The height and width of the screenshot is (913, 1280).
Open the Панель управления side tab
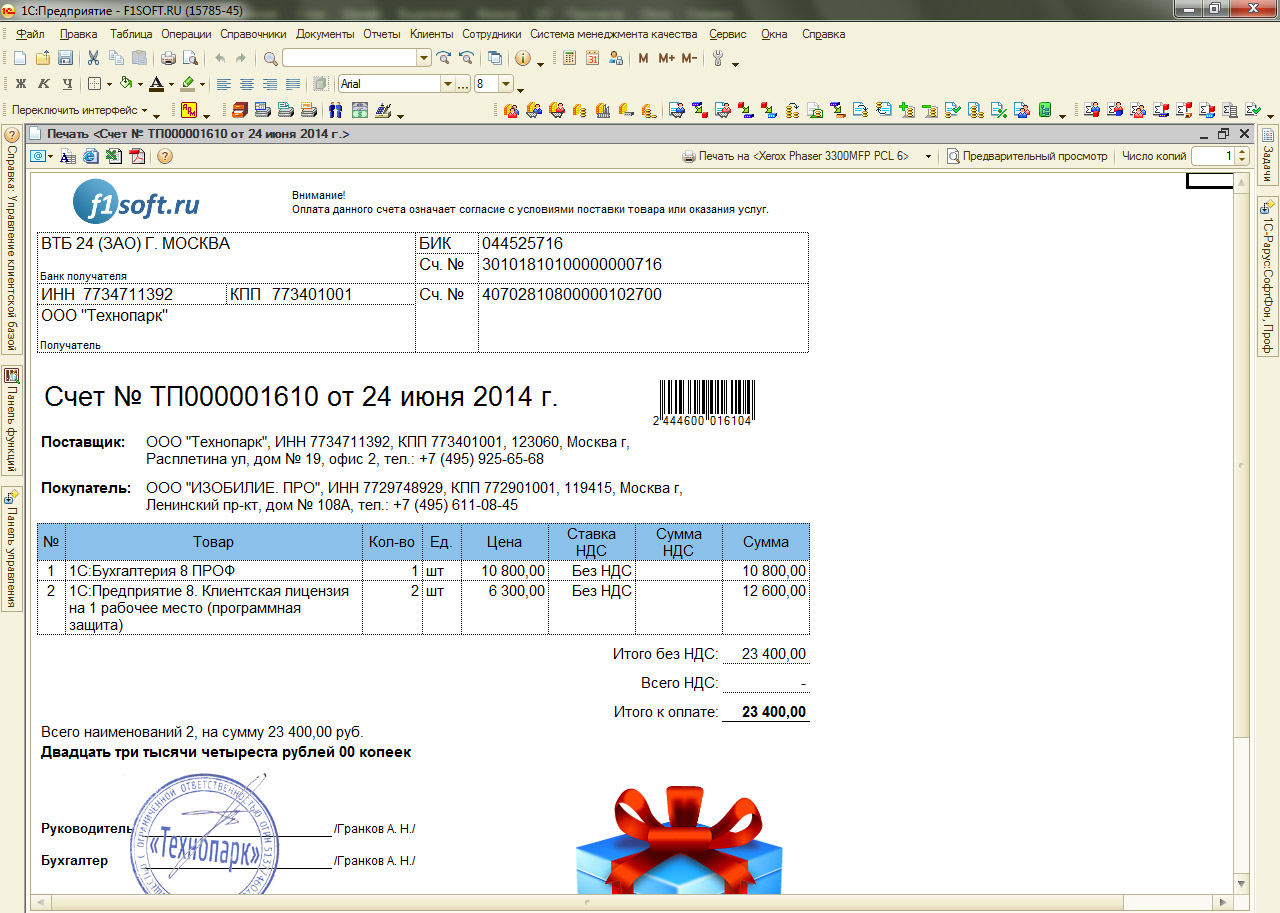point(11,548)
